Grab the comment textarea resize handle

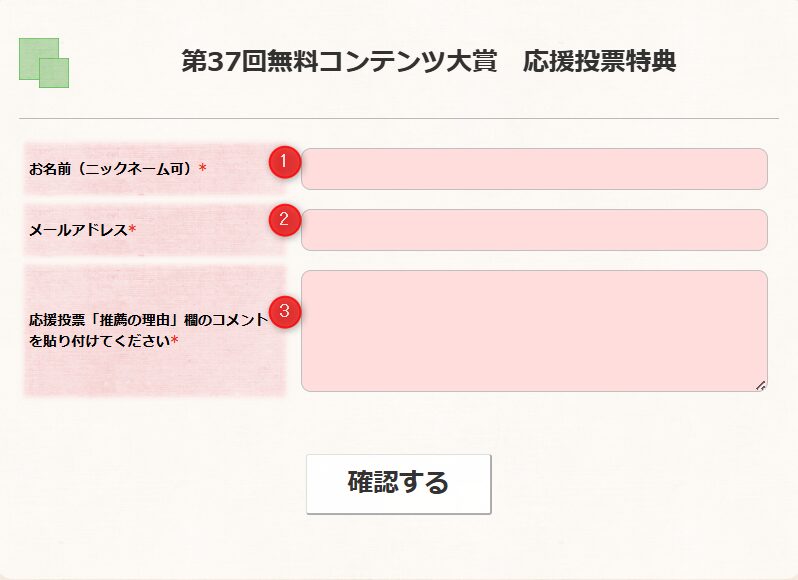[x=760, y=385]
